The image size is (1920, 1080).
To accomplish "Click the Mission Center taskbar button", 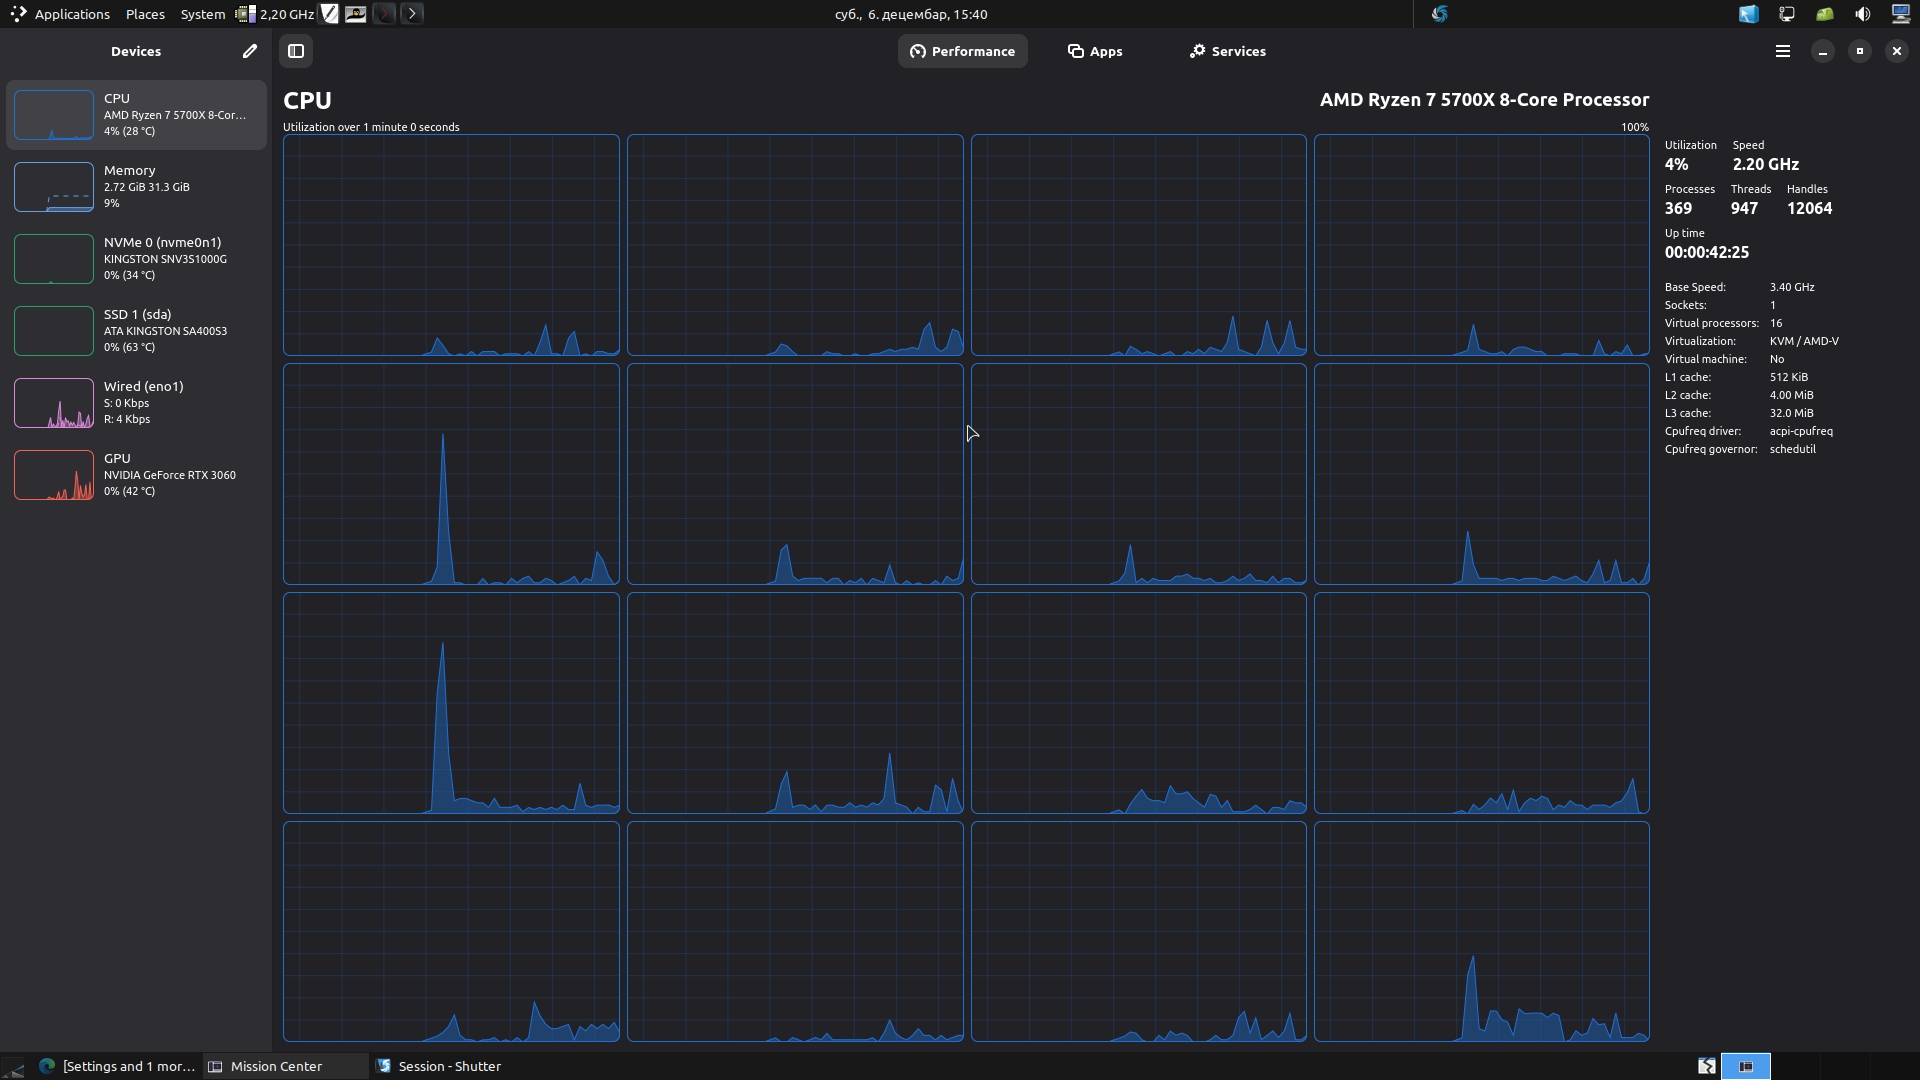I will (276, 1066).
